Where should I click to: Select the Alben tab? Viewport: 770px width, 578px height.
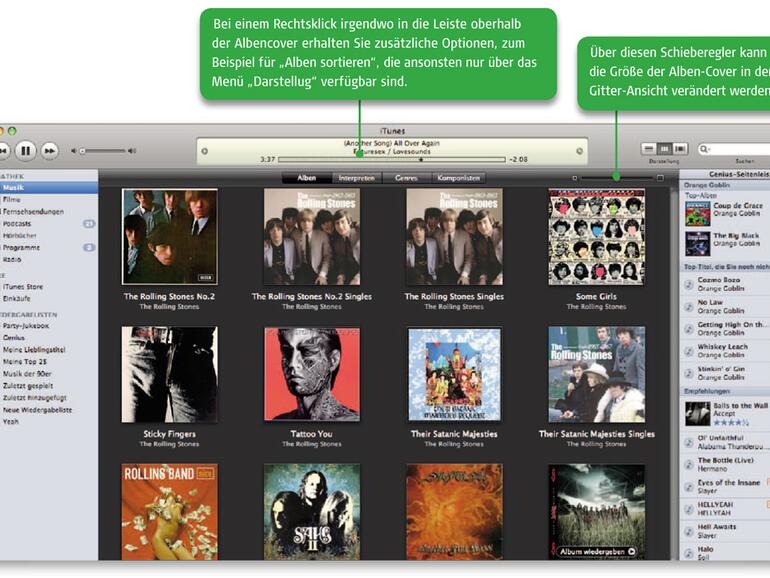(x=306, y=178)
